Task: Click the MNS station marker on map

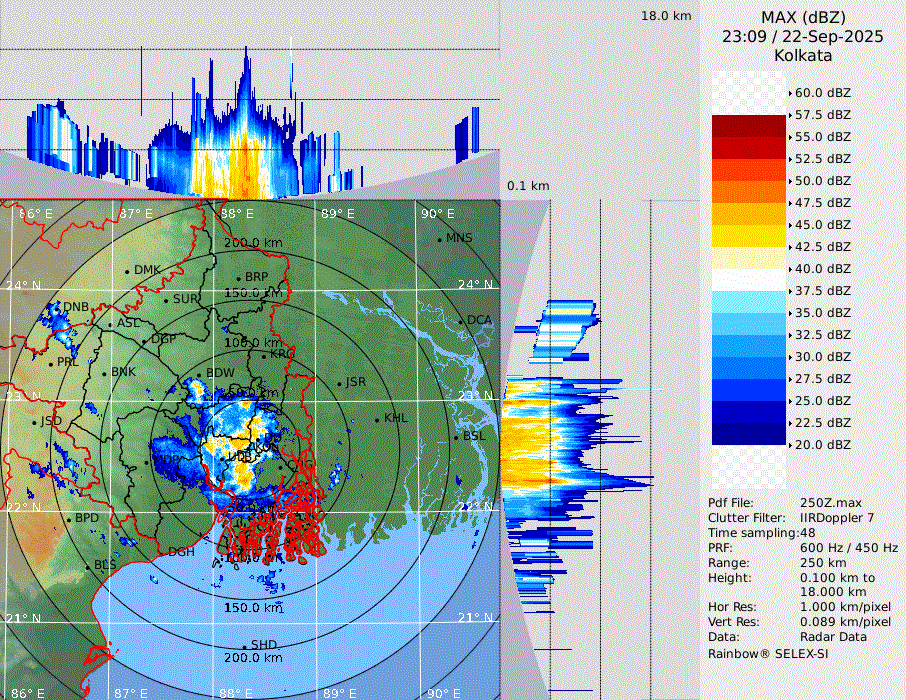Action: 439,239
